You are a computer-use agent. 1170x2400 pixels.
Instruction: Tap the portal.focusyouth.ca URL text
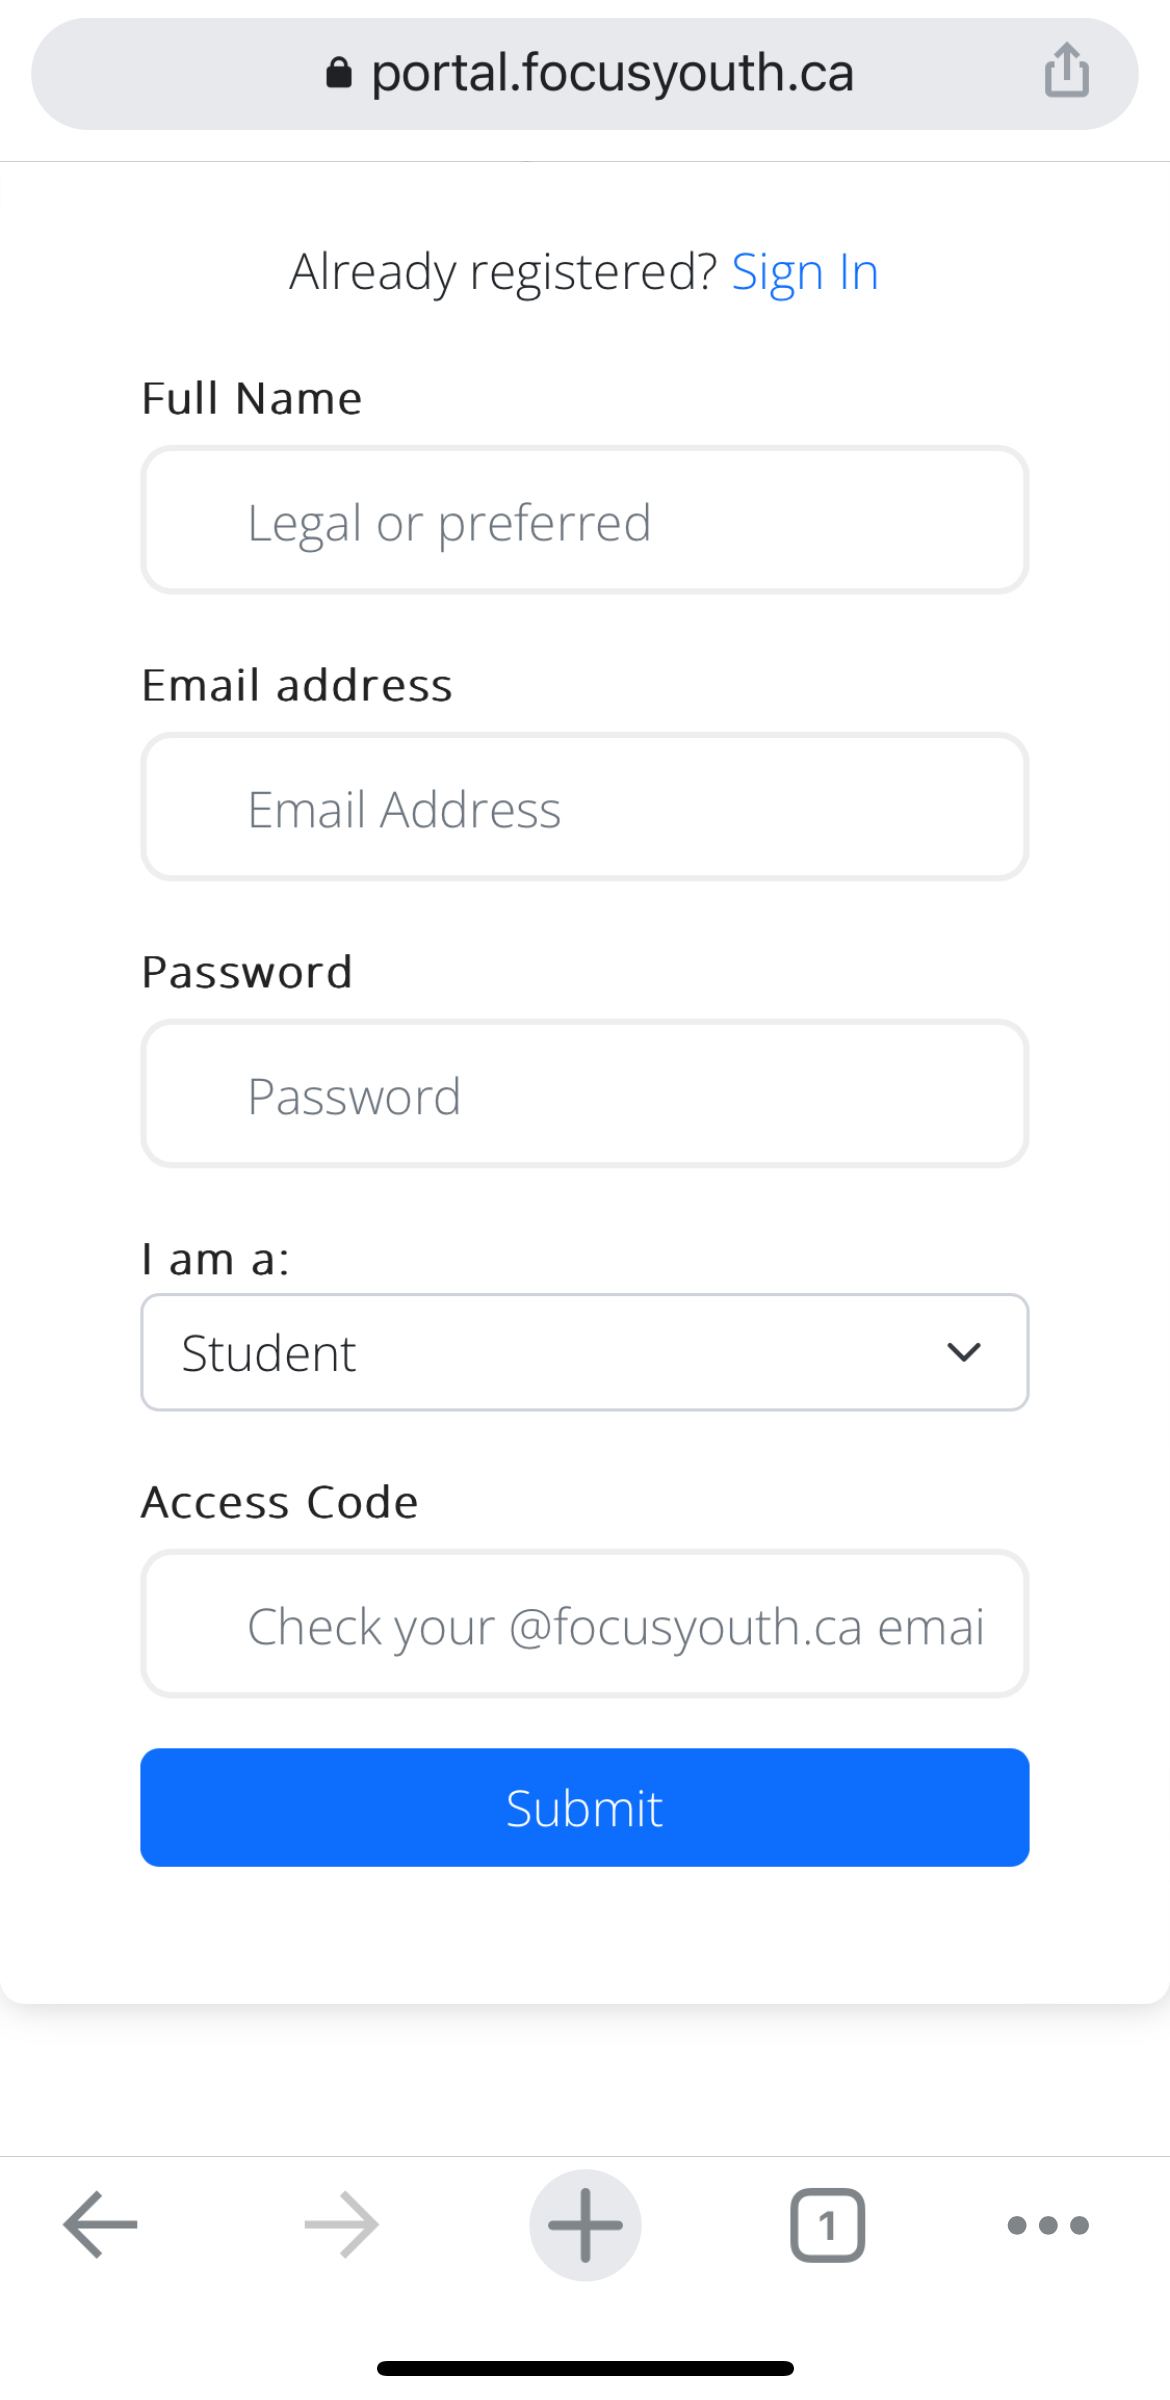(x=612, y=73)
